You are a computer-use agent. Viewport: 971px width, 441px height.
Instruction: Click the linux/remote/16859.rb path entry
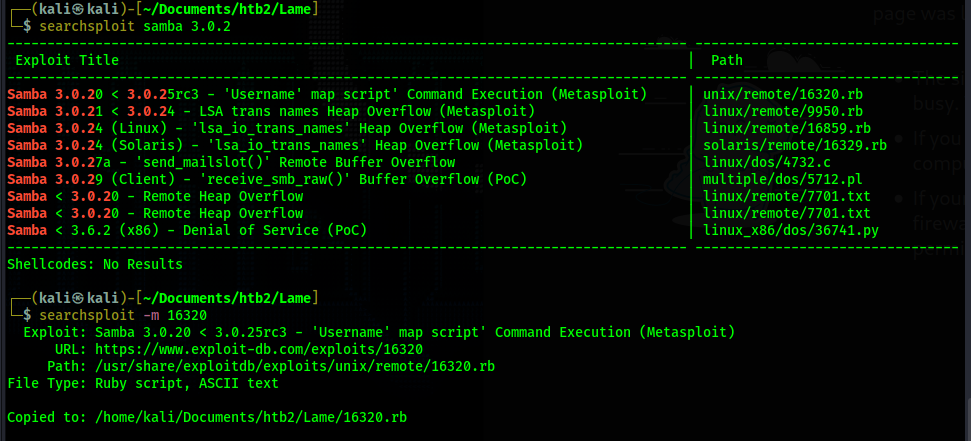tap(787, 129)
